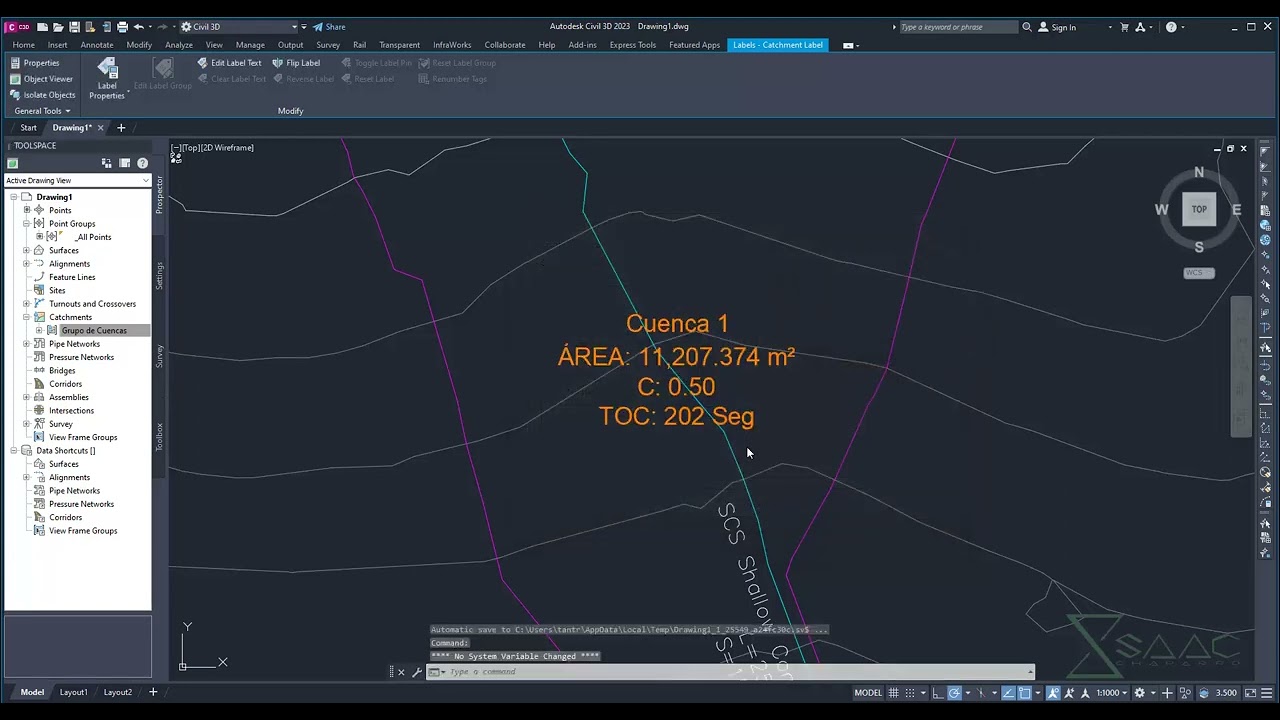Screen dimensions: 1280x720
Task: Click Flip Label
Action: coord(296,63)
